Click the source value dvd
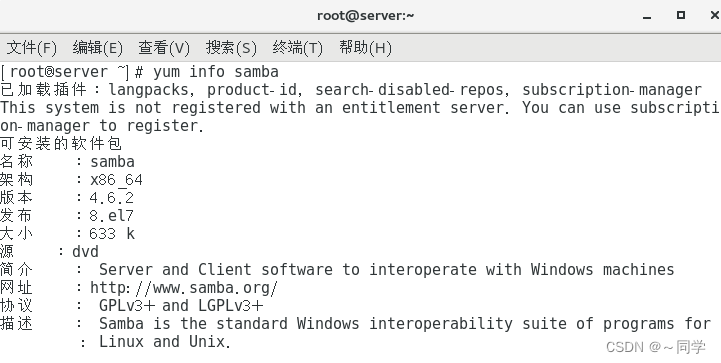 (x=85, y=252)
